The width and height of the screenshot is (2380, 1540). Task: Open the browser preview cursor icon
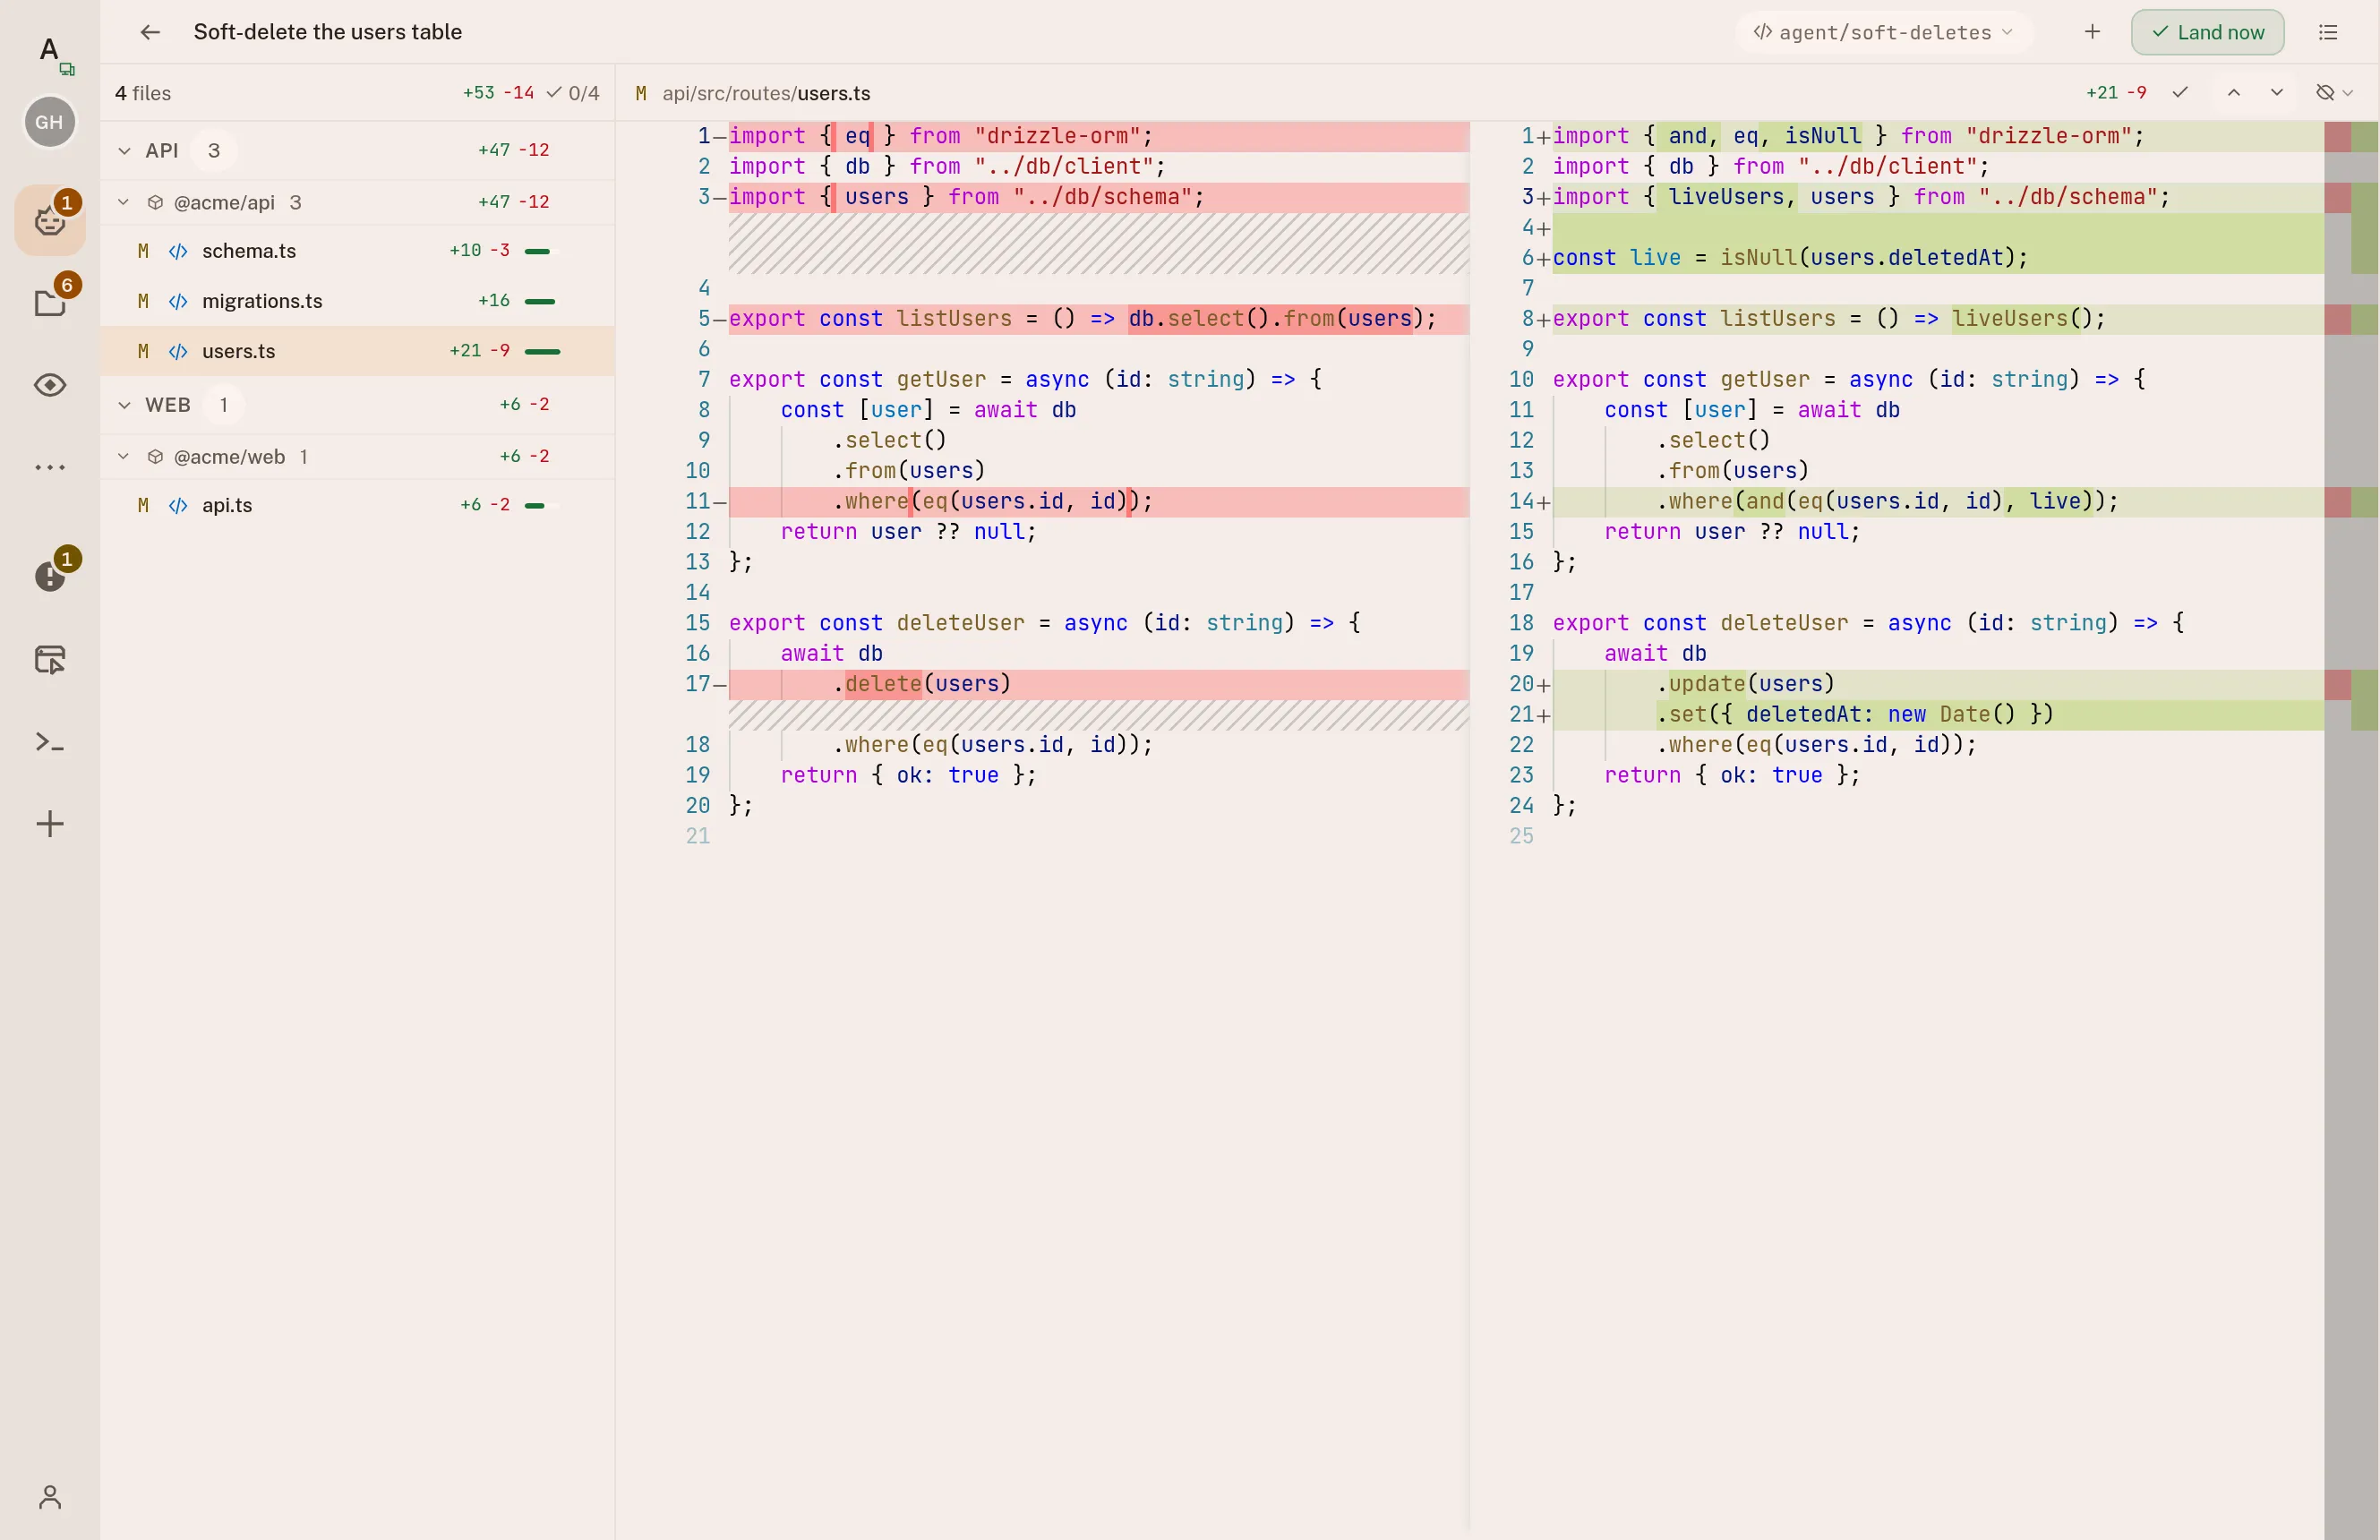(50, 659)
